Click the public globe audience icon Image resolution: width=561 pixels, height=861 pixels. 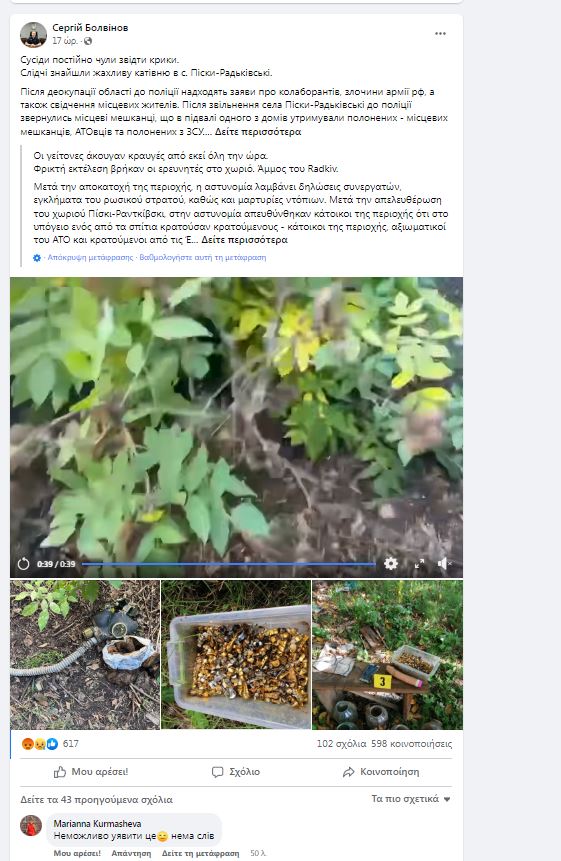coord(87,41)
